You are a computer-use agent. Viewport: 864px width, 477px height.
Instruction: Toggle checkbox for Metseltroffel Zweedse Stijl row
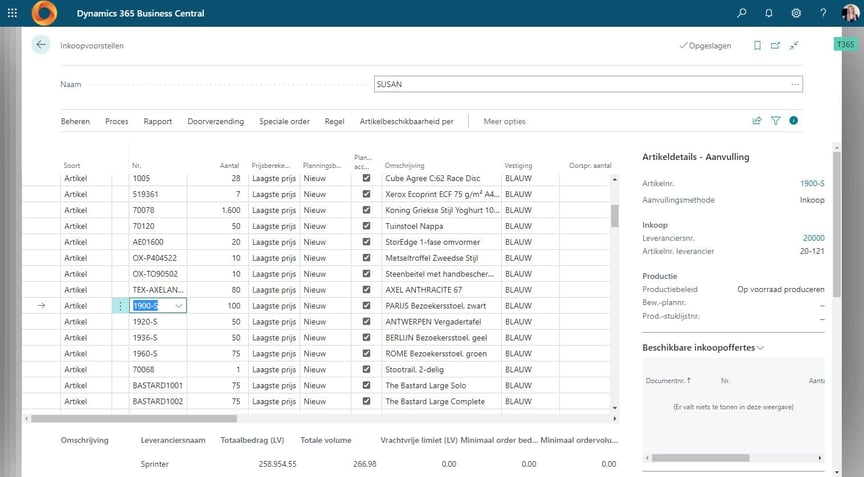366,258
